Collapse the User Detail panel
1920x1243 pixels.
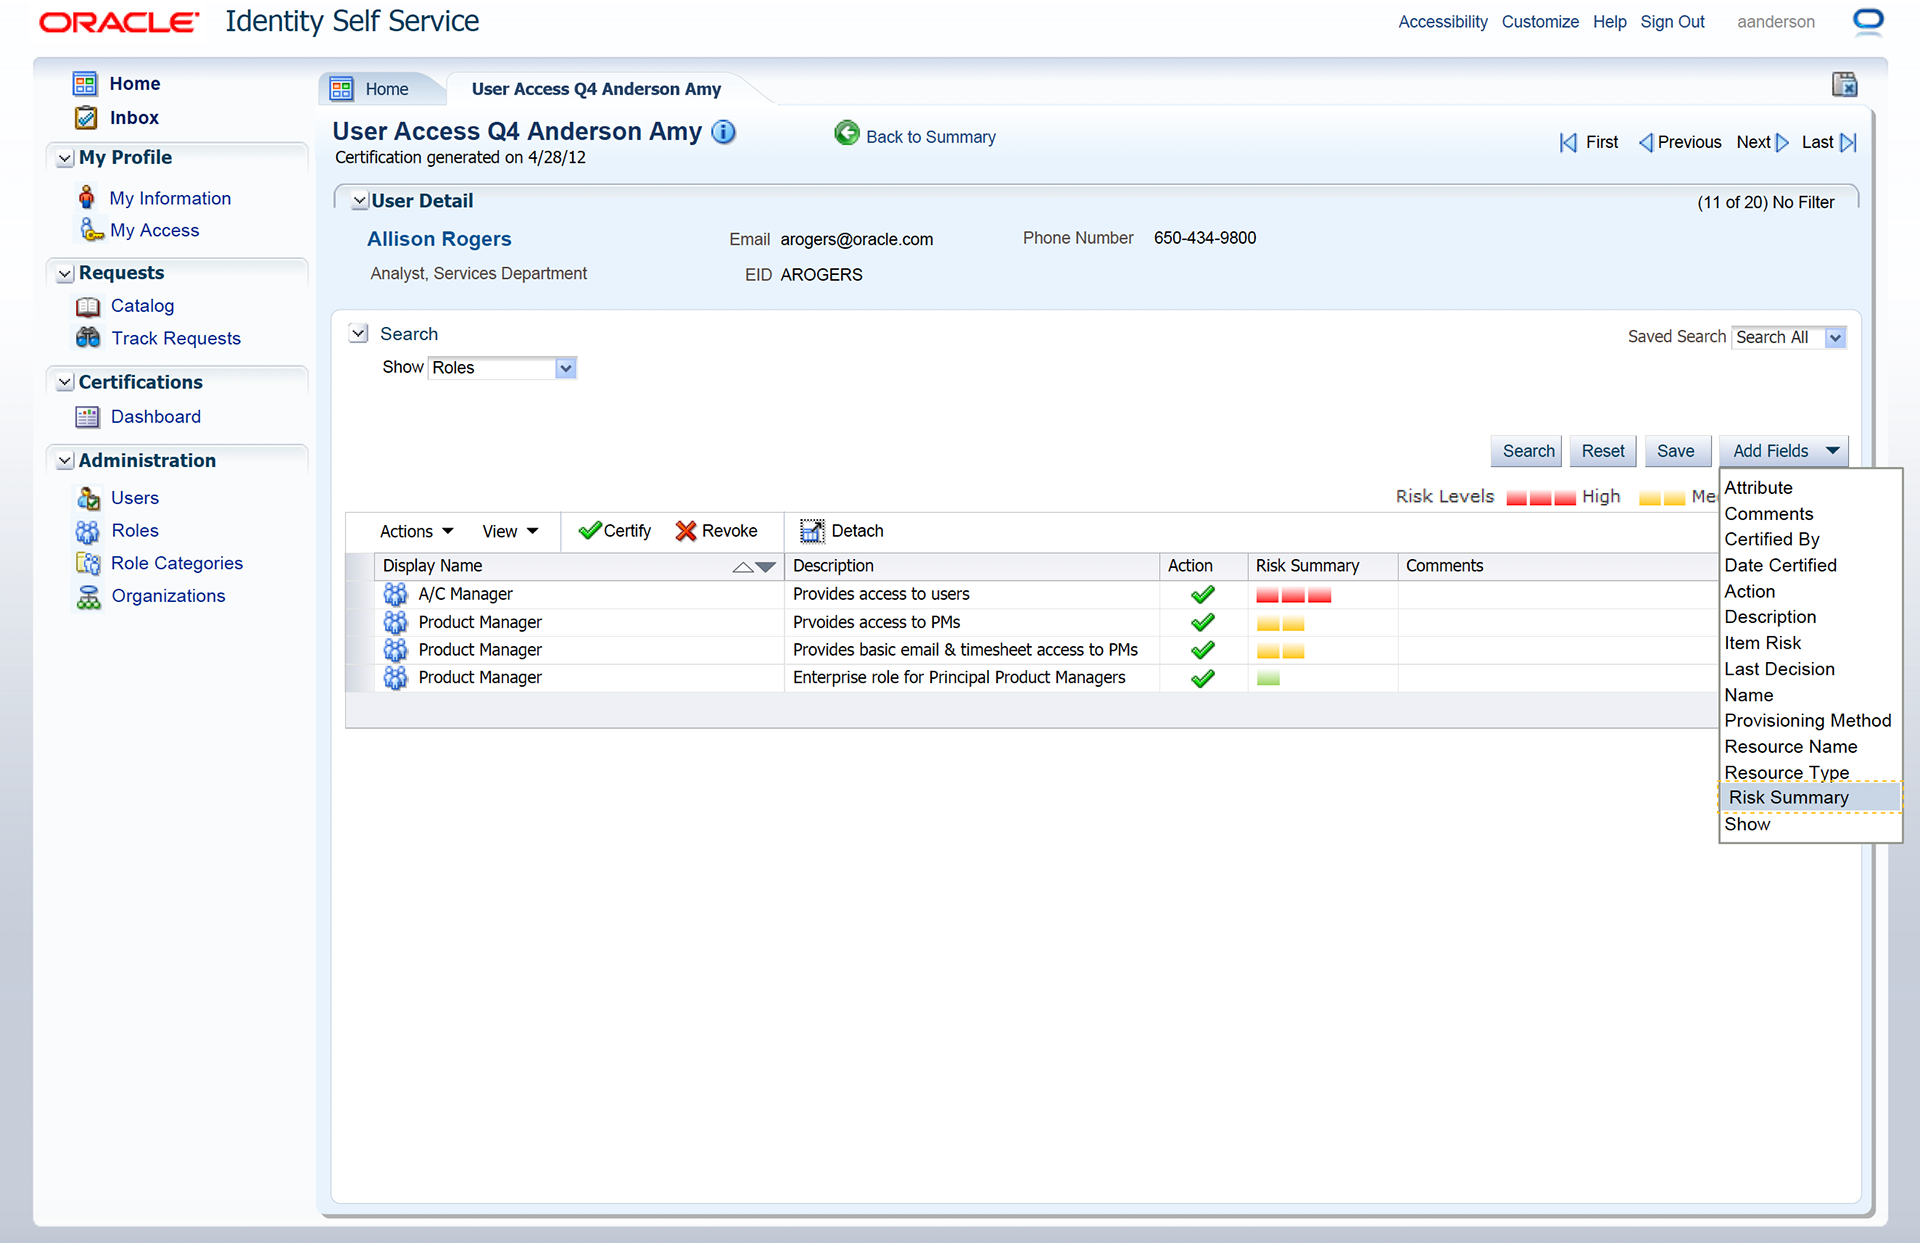(x=360, y=201)
